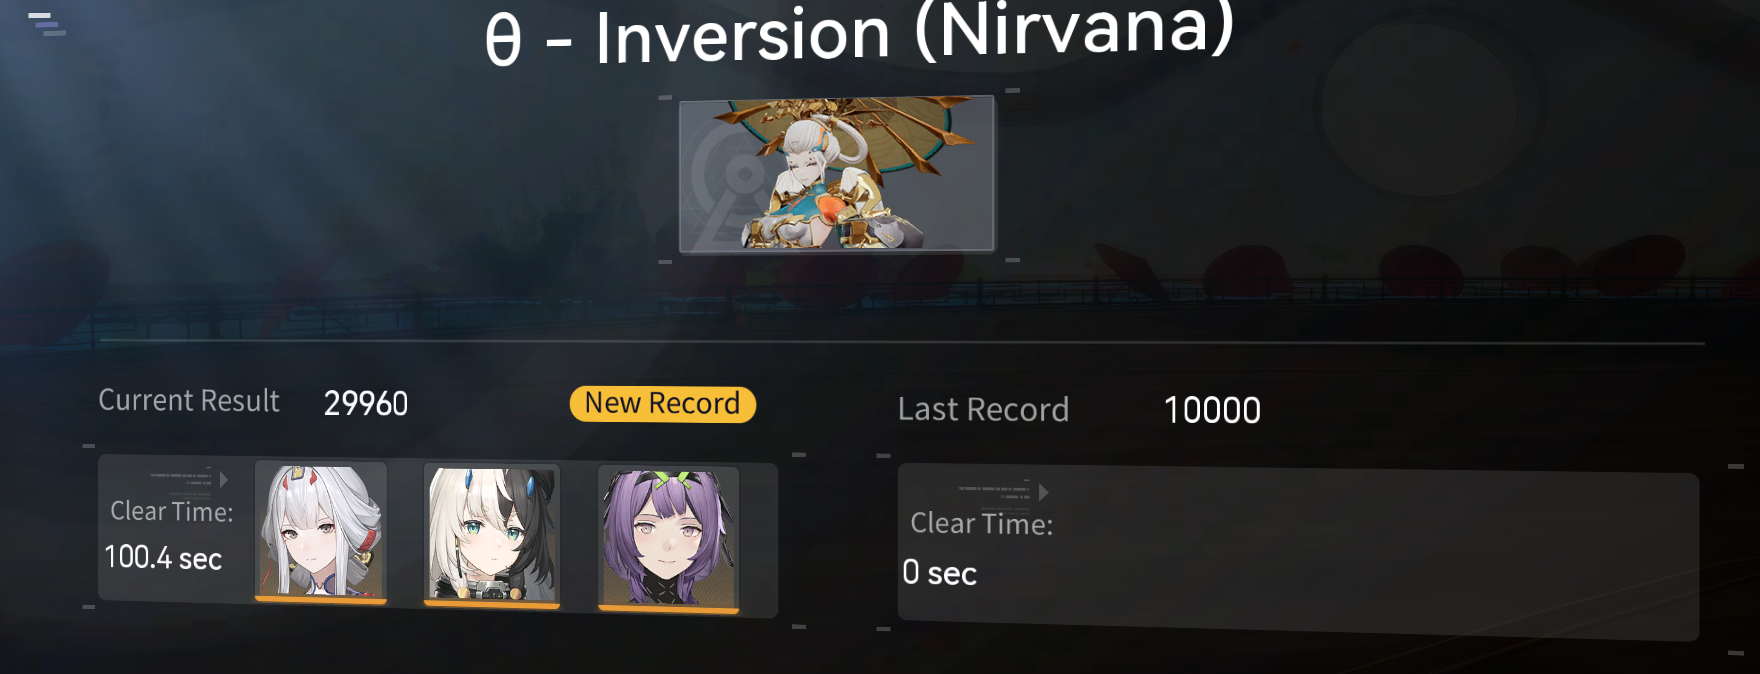This screenshot has height=674, width=1760.
Task: Select the white-haired red-horned character portrait
Action: coord(321,530)
